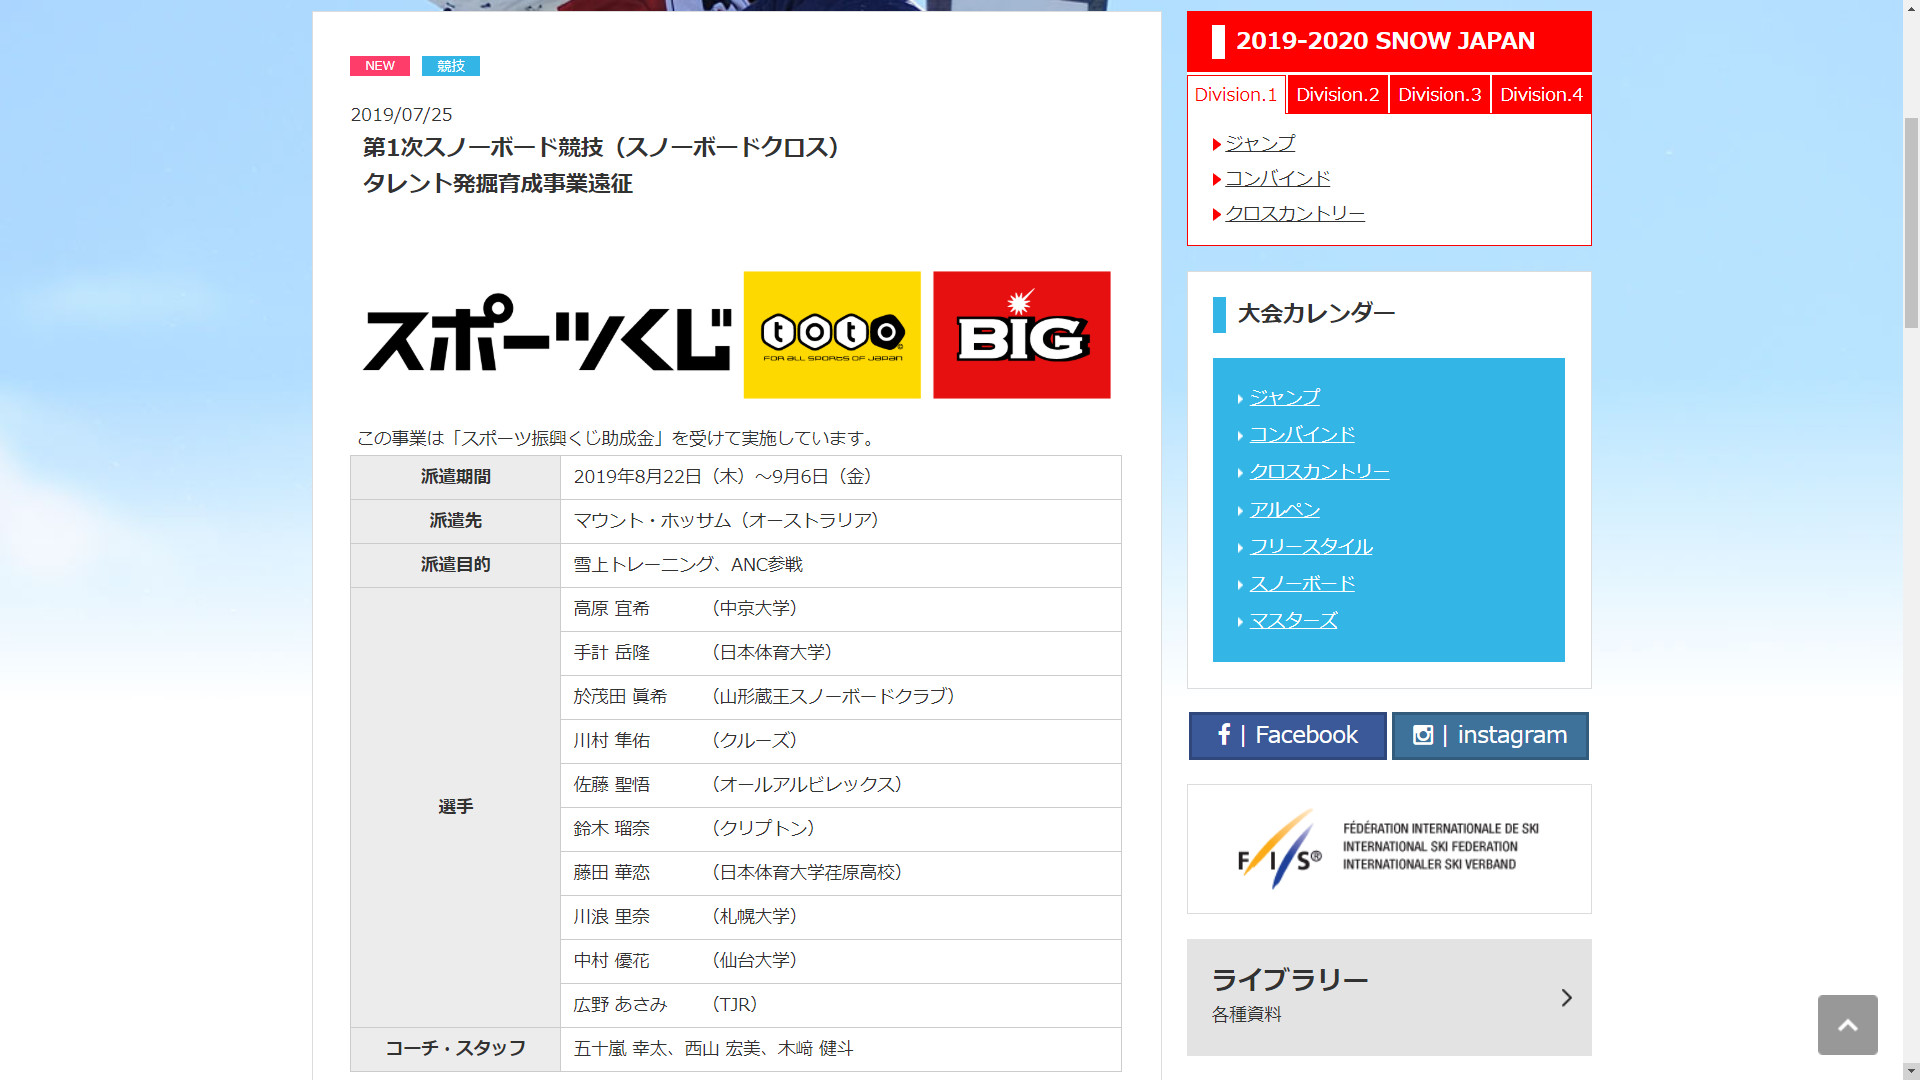Click the FIS federation logo banner
1920x1080 pixels.
coord(1388,848)
